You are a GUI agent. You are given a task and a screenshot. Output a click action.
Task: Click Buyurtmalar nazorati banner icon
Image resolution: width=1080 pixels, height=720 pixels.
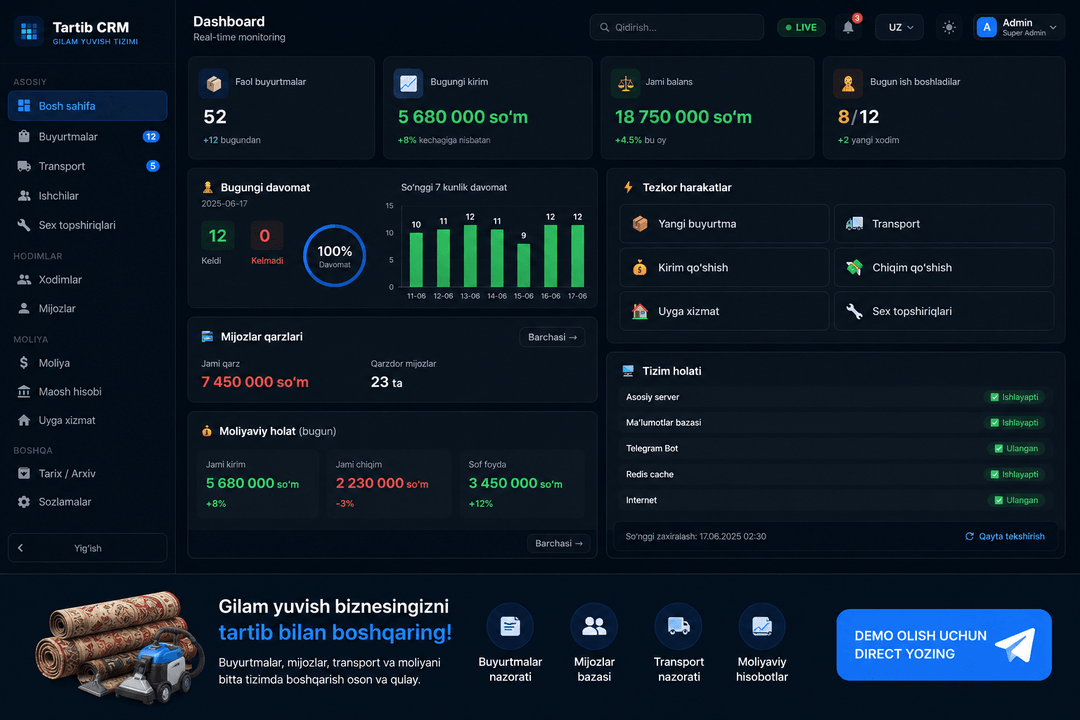click(510, 626)
